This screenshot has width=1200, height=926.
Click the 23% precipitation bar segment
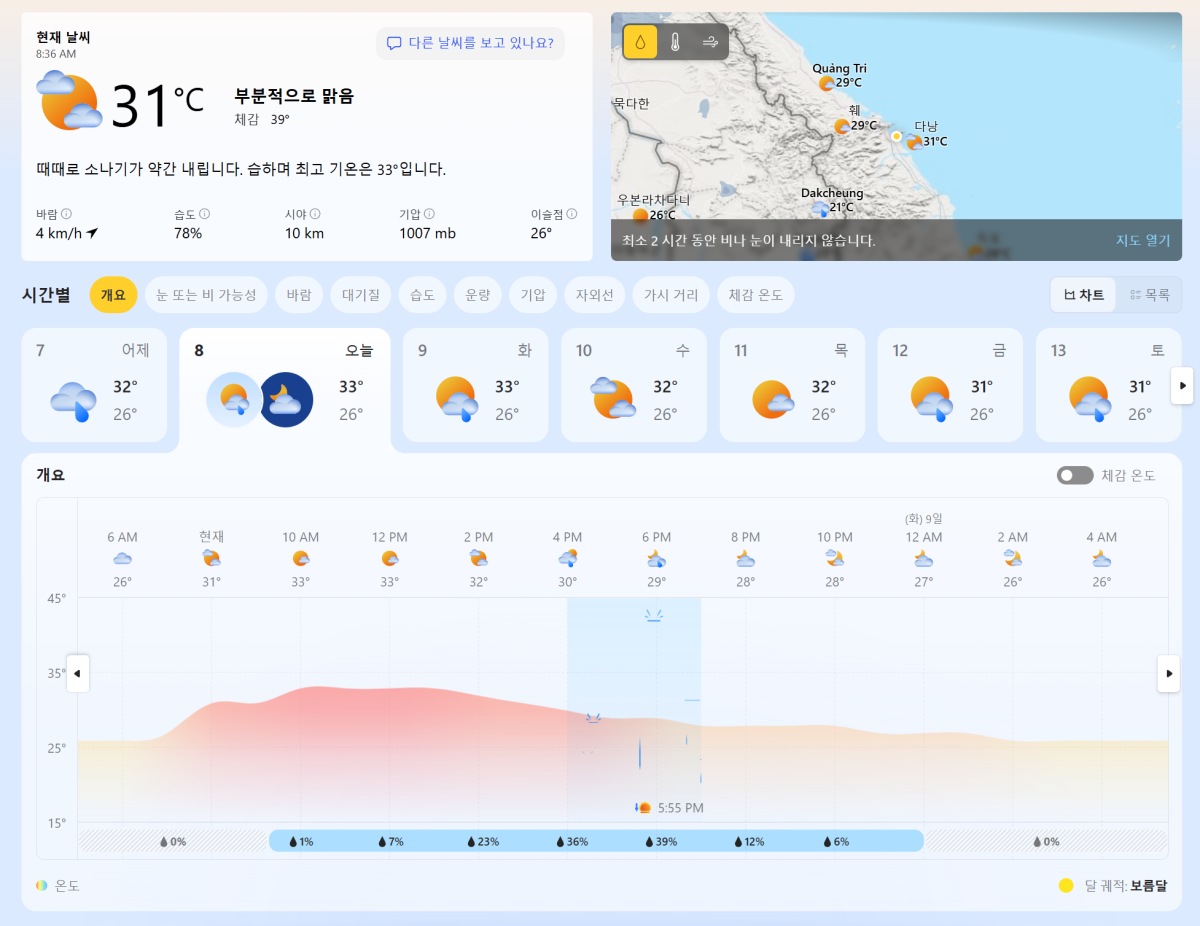(x=483, y=841)
